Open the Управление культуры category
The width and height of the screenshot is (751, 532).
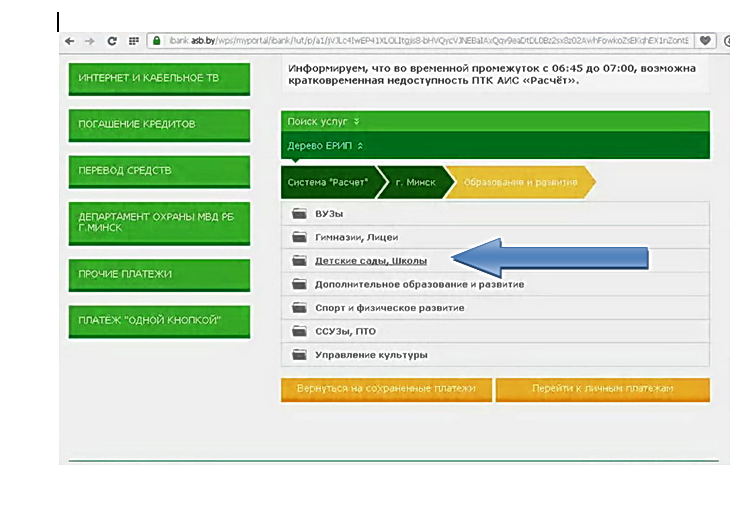tap(370, 355)
